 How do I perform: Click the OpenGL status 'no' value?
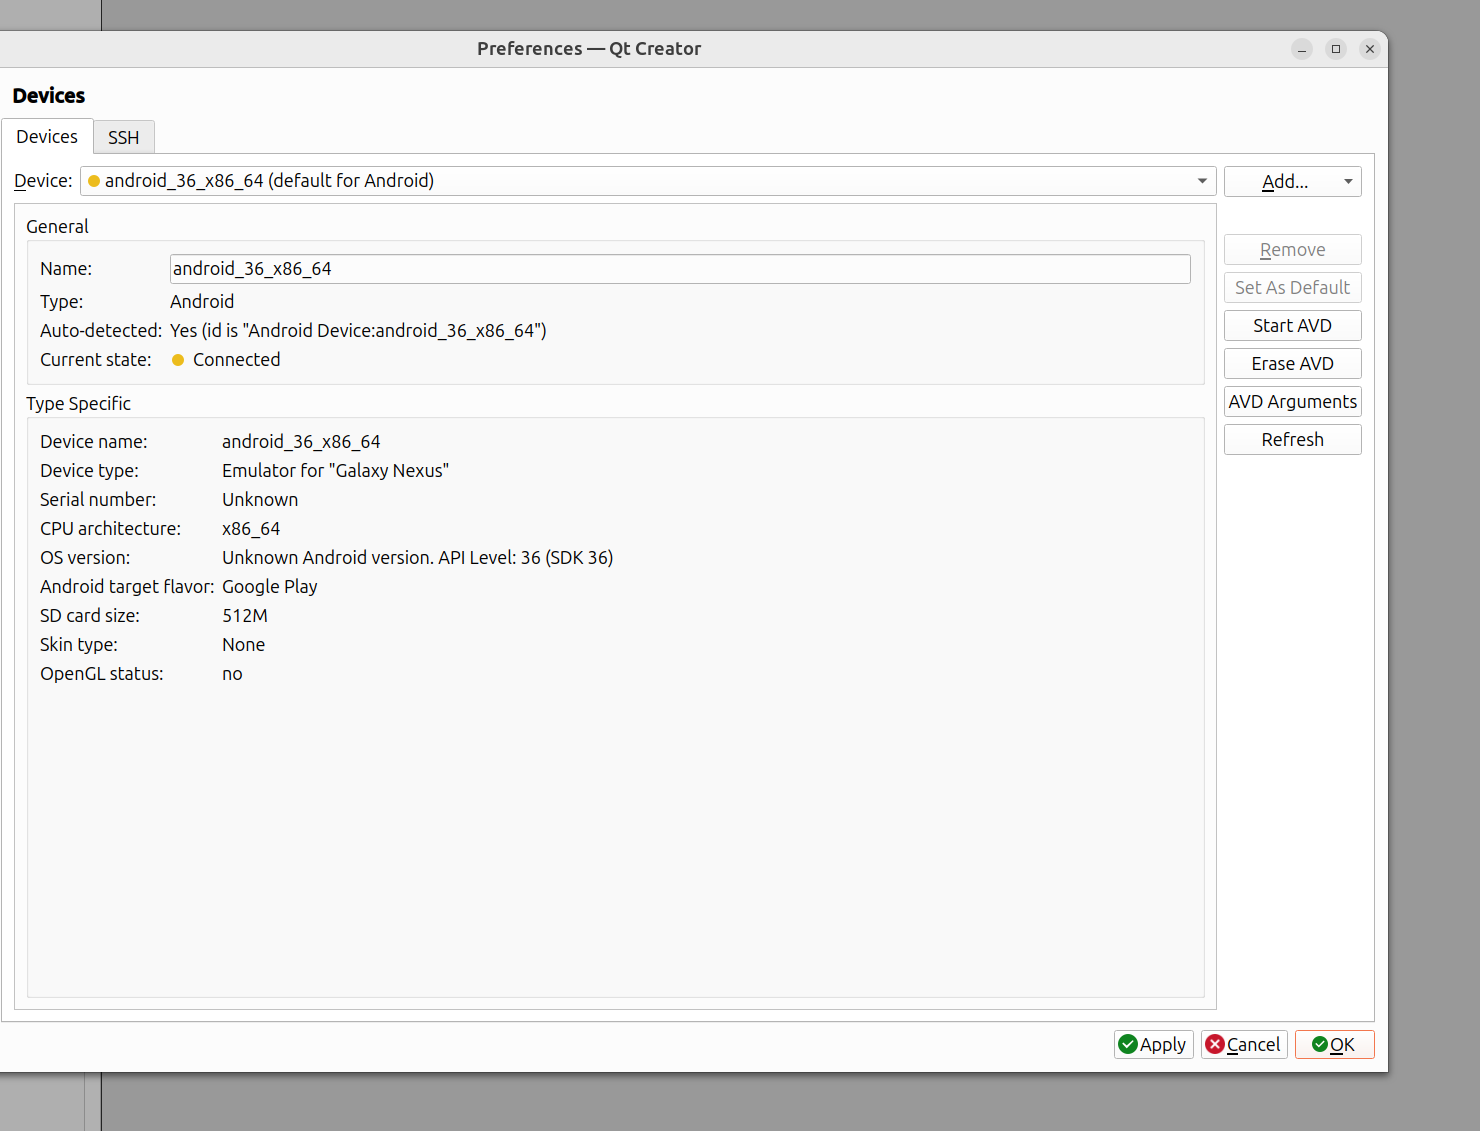point(232,674)
